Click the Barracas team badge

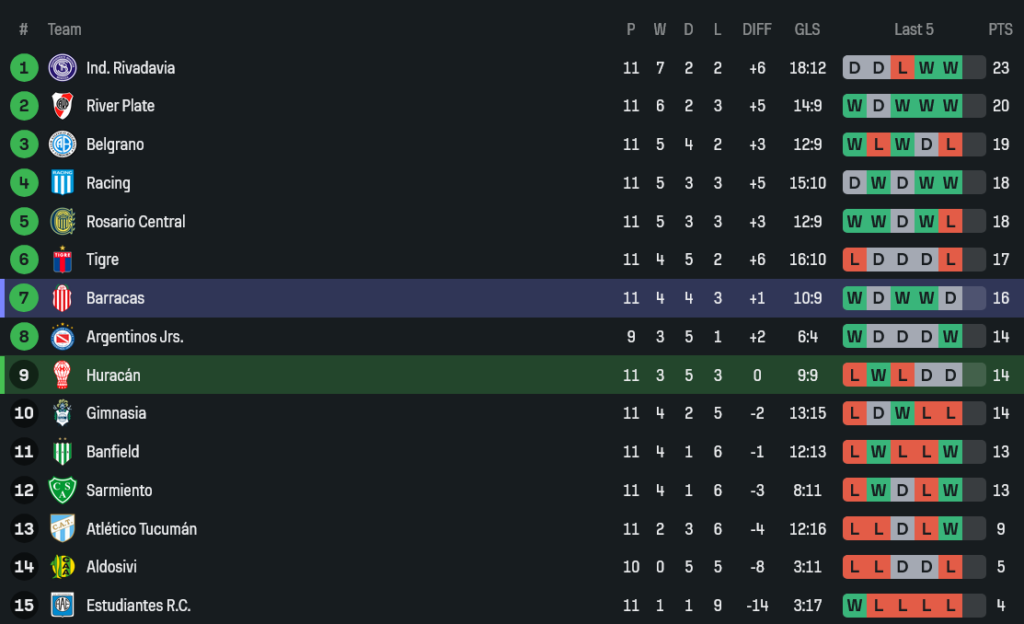(x=62, y=298)
